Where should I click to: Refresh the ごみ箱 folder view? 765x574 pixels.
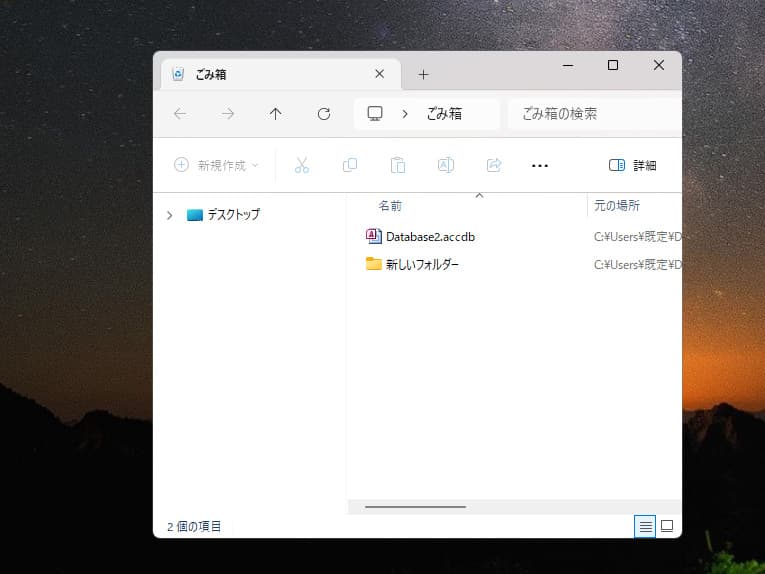pos(324,114)
